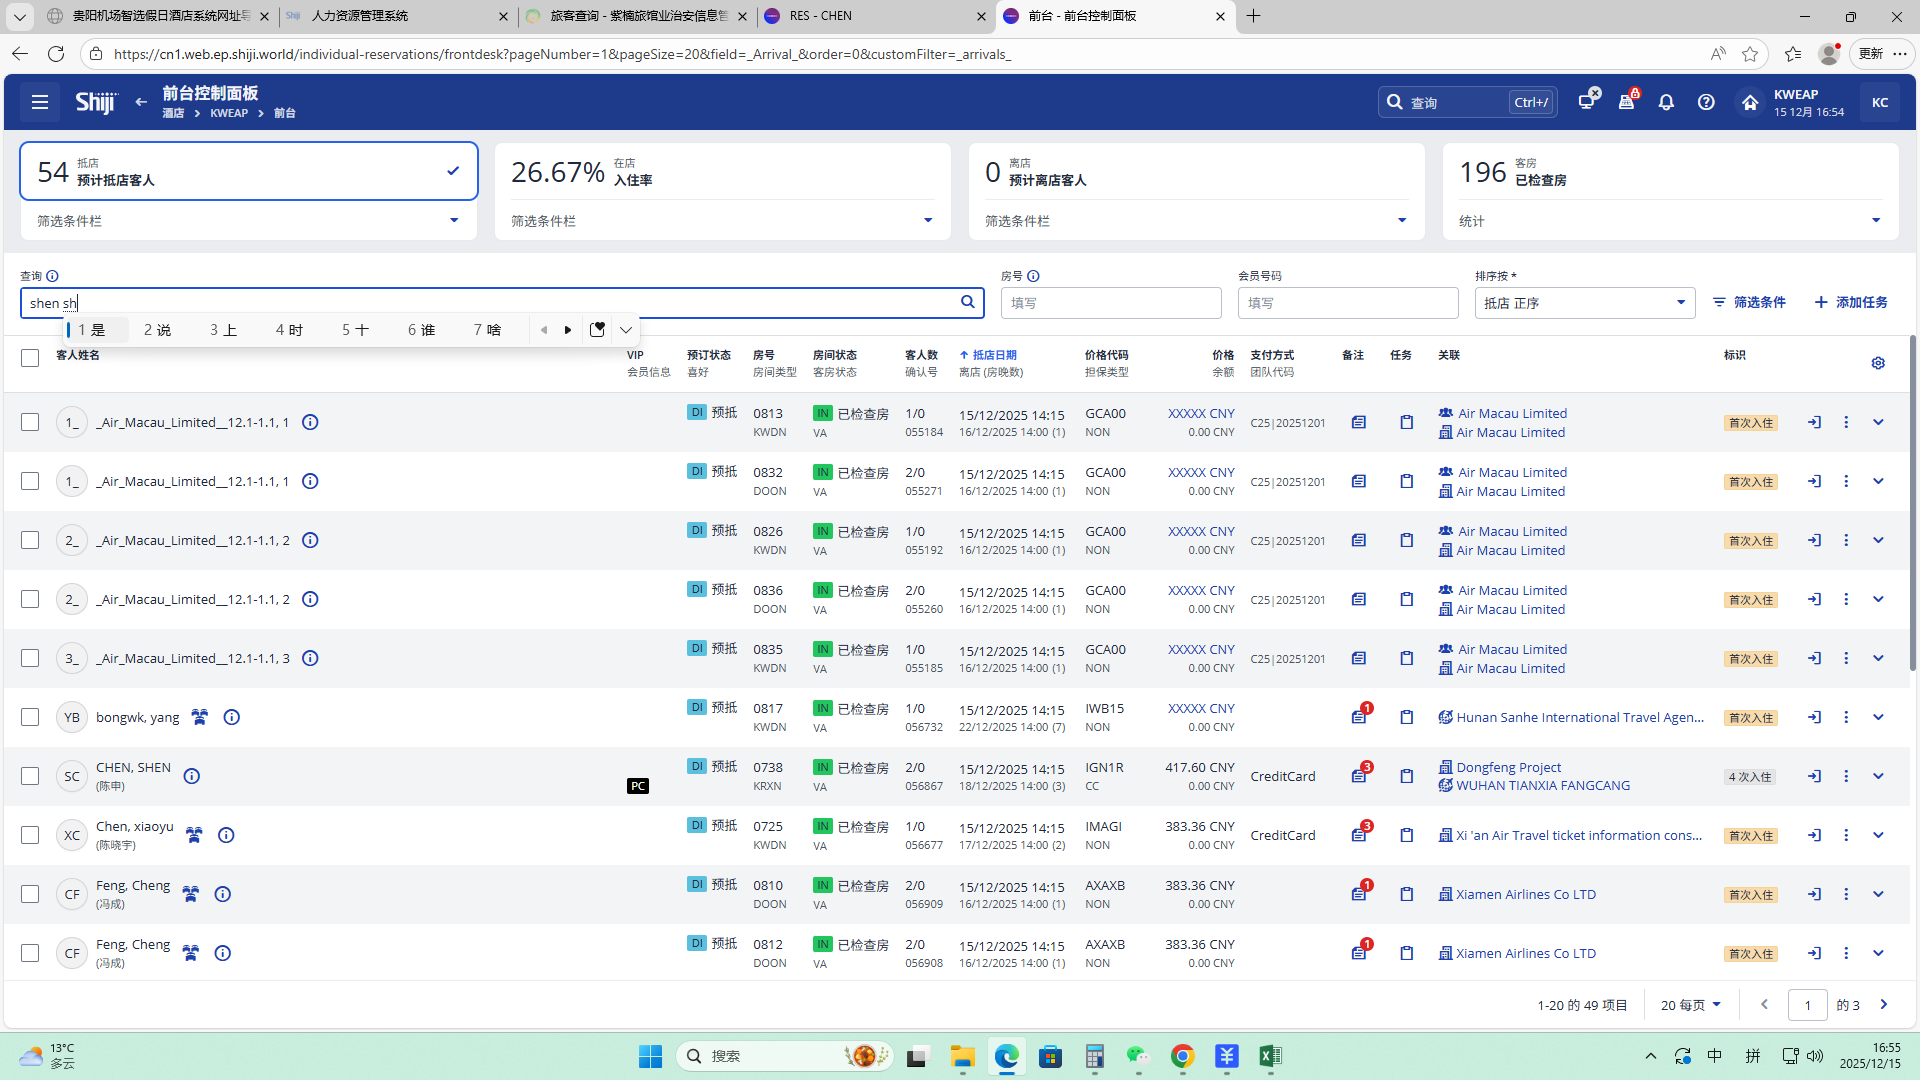Open the hamburger navigation menu

[40, 102]
